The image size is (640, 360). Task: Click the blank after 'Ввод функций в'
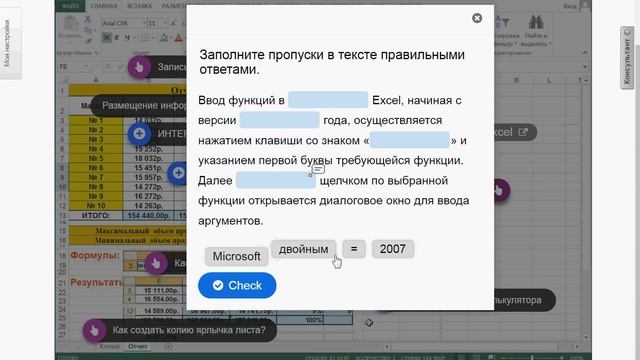click(328, 100)
